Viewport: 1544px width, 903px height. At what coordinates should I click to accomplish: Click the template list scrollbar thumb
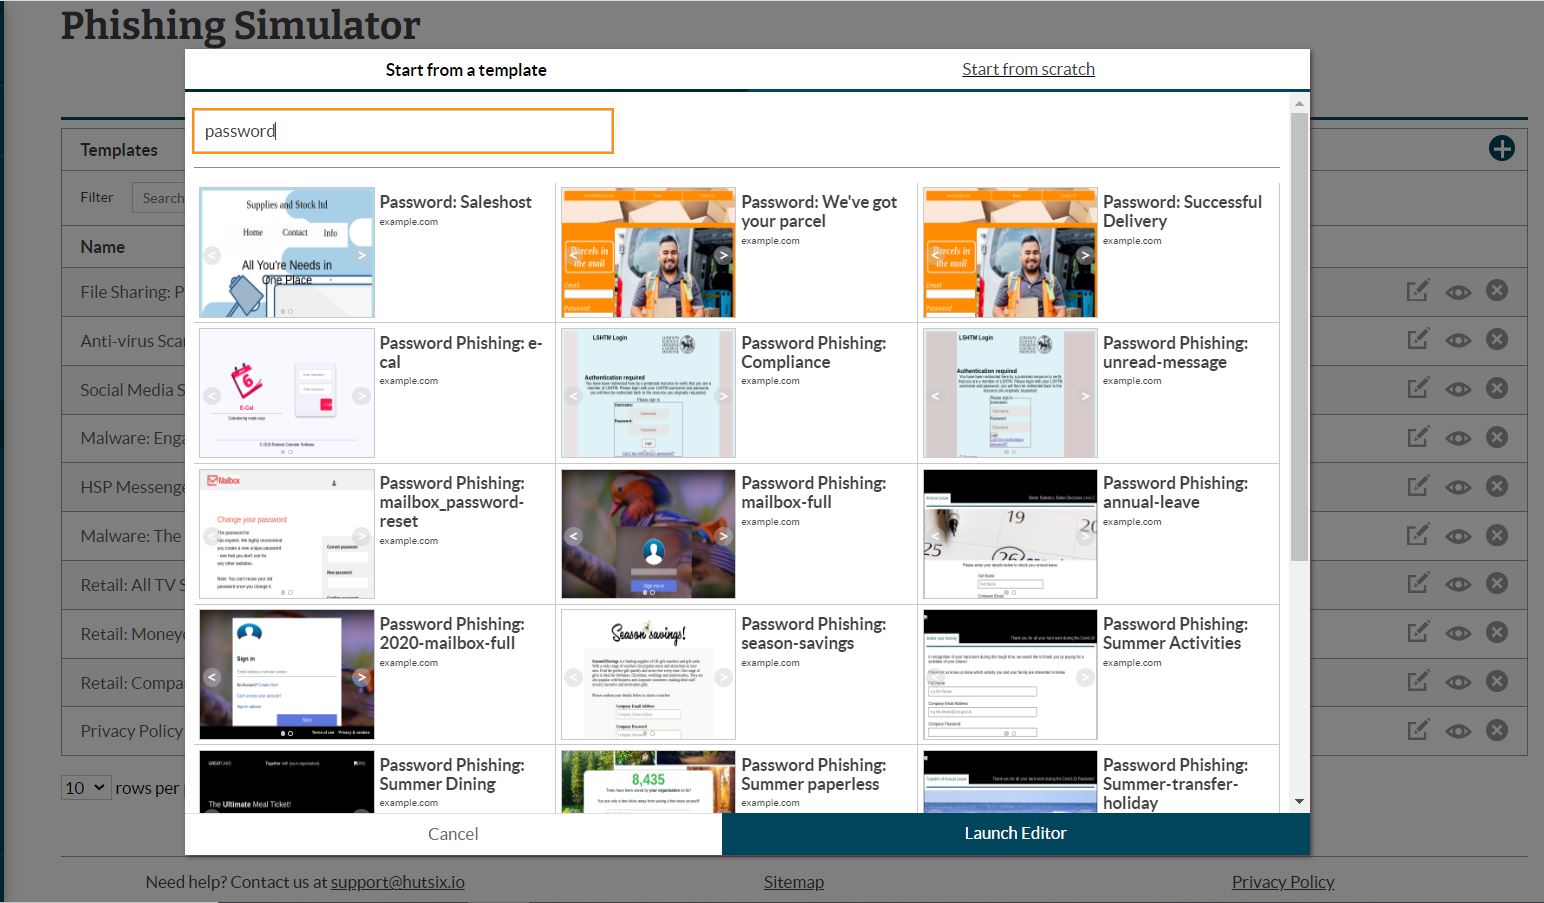click(1299, 336)
